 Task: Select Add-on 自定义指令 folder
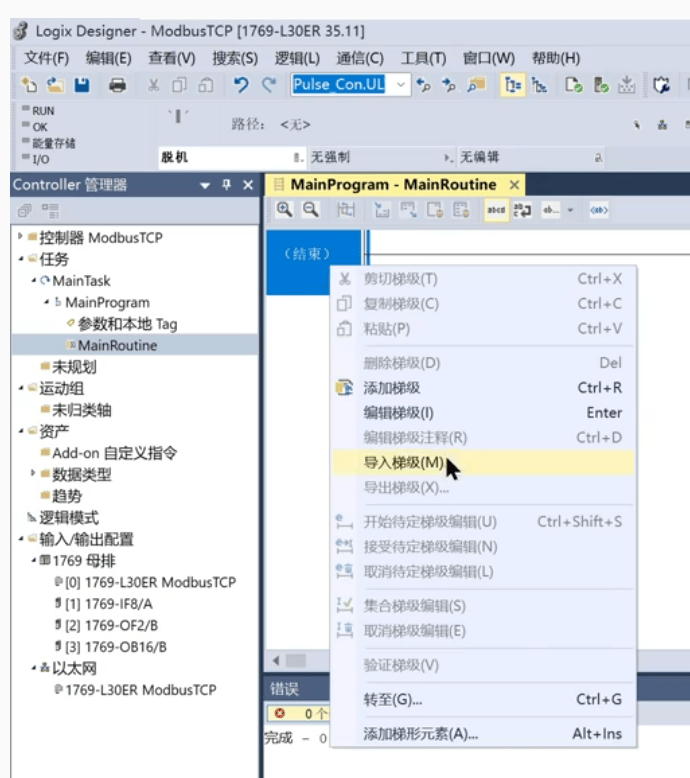coord(115,453)
